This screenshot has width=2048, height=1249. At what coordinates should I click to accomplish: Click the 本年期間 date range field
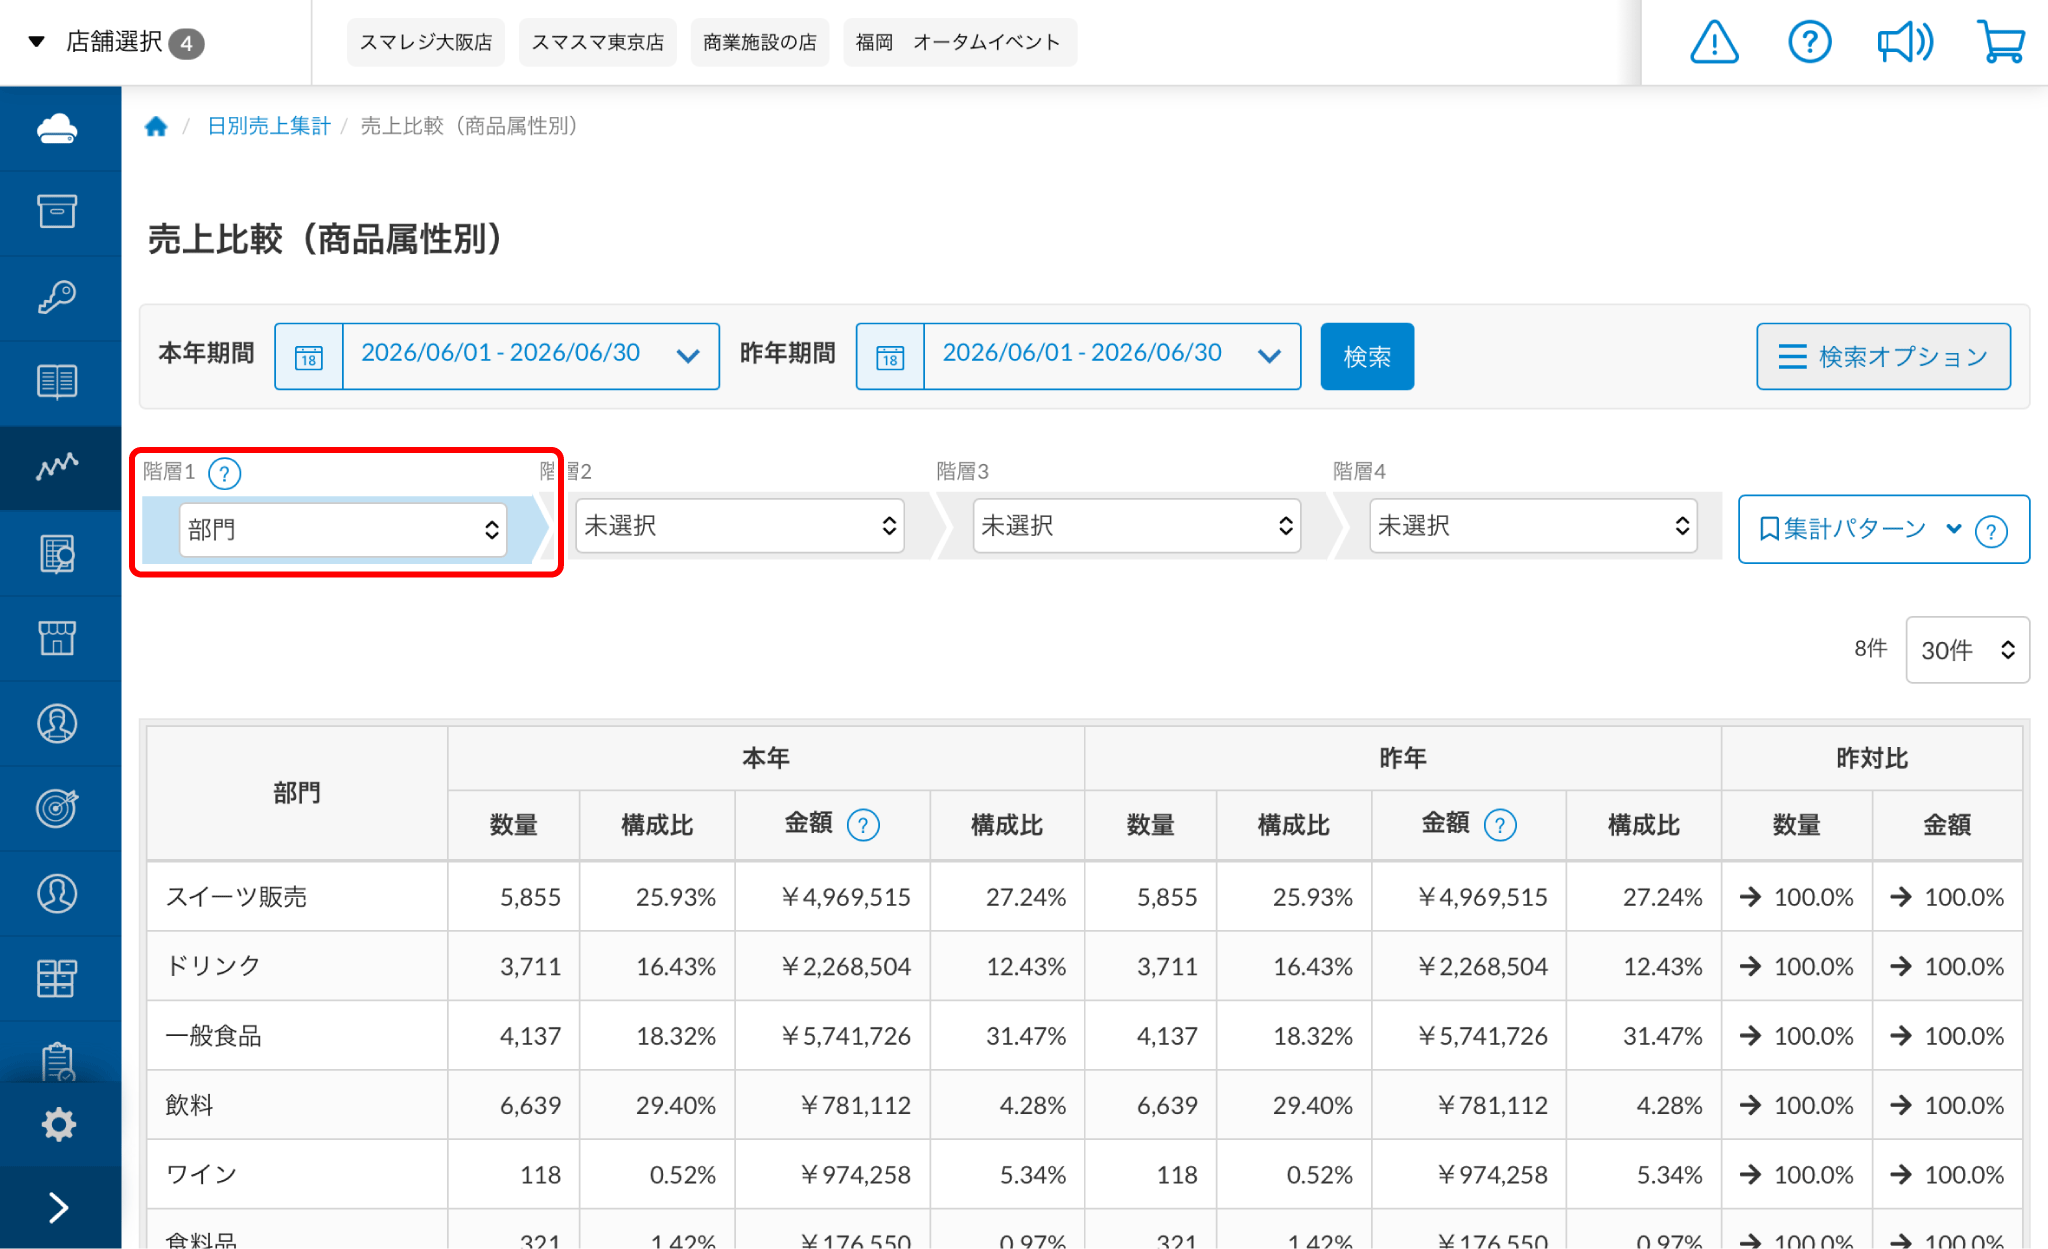[x=497, y=356]
